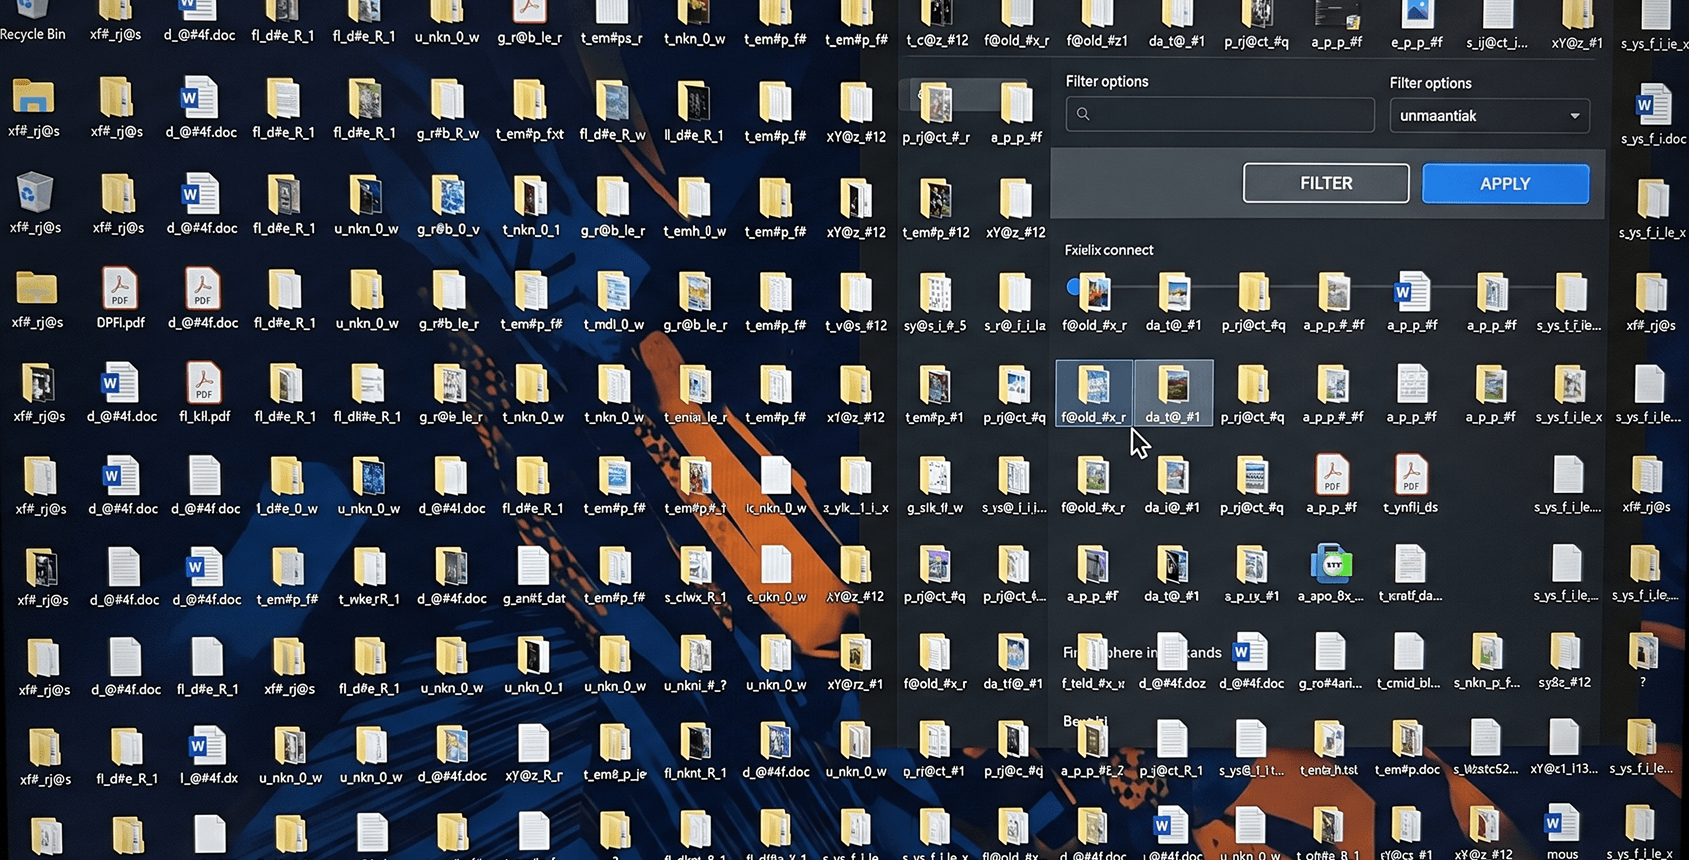Open the s_clwx_R_1 folder
The image size is (1689, 860).
pos(695,566)
